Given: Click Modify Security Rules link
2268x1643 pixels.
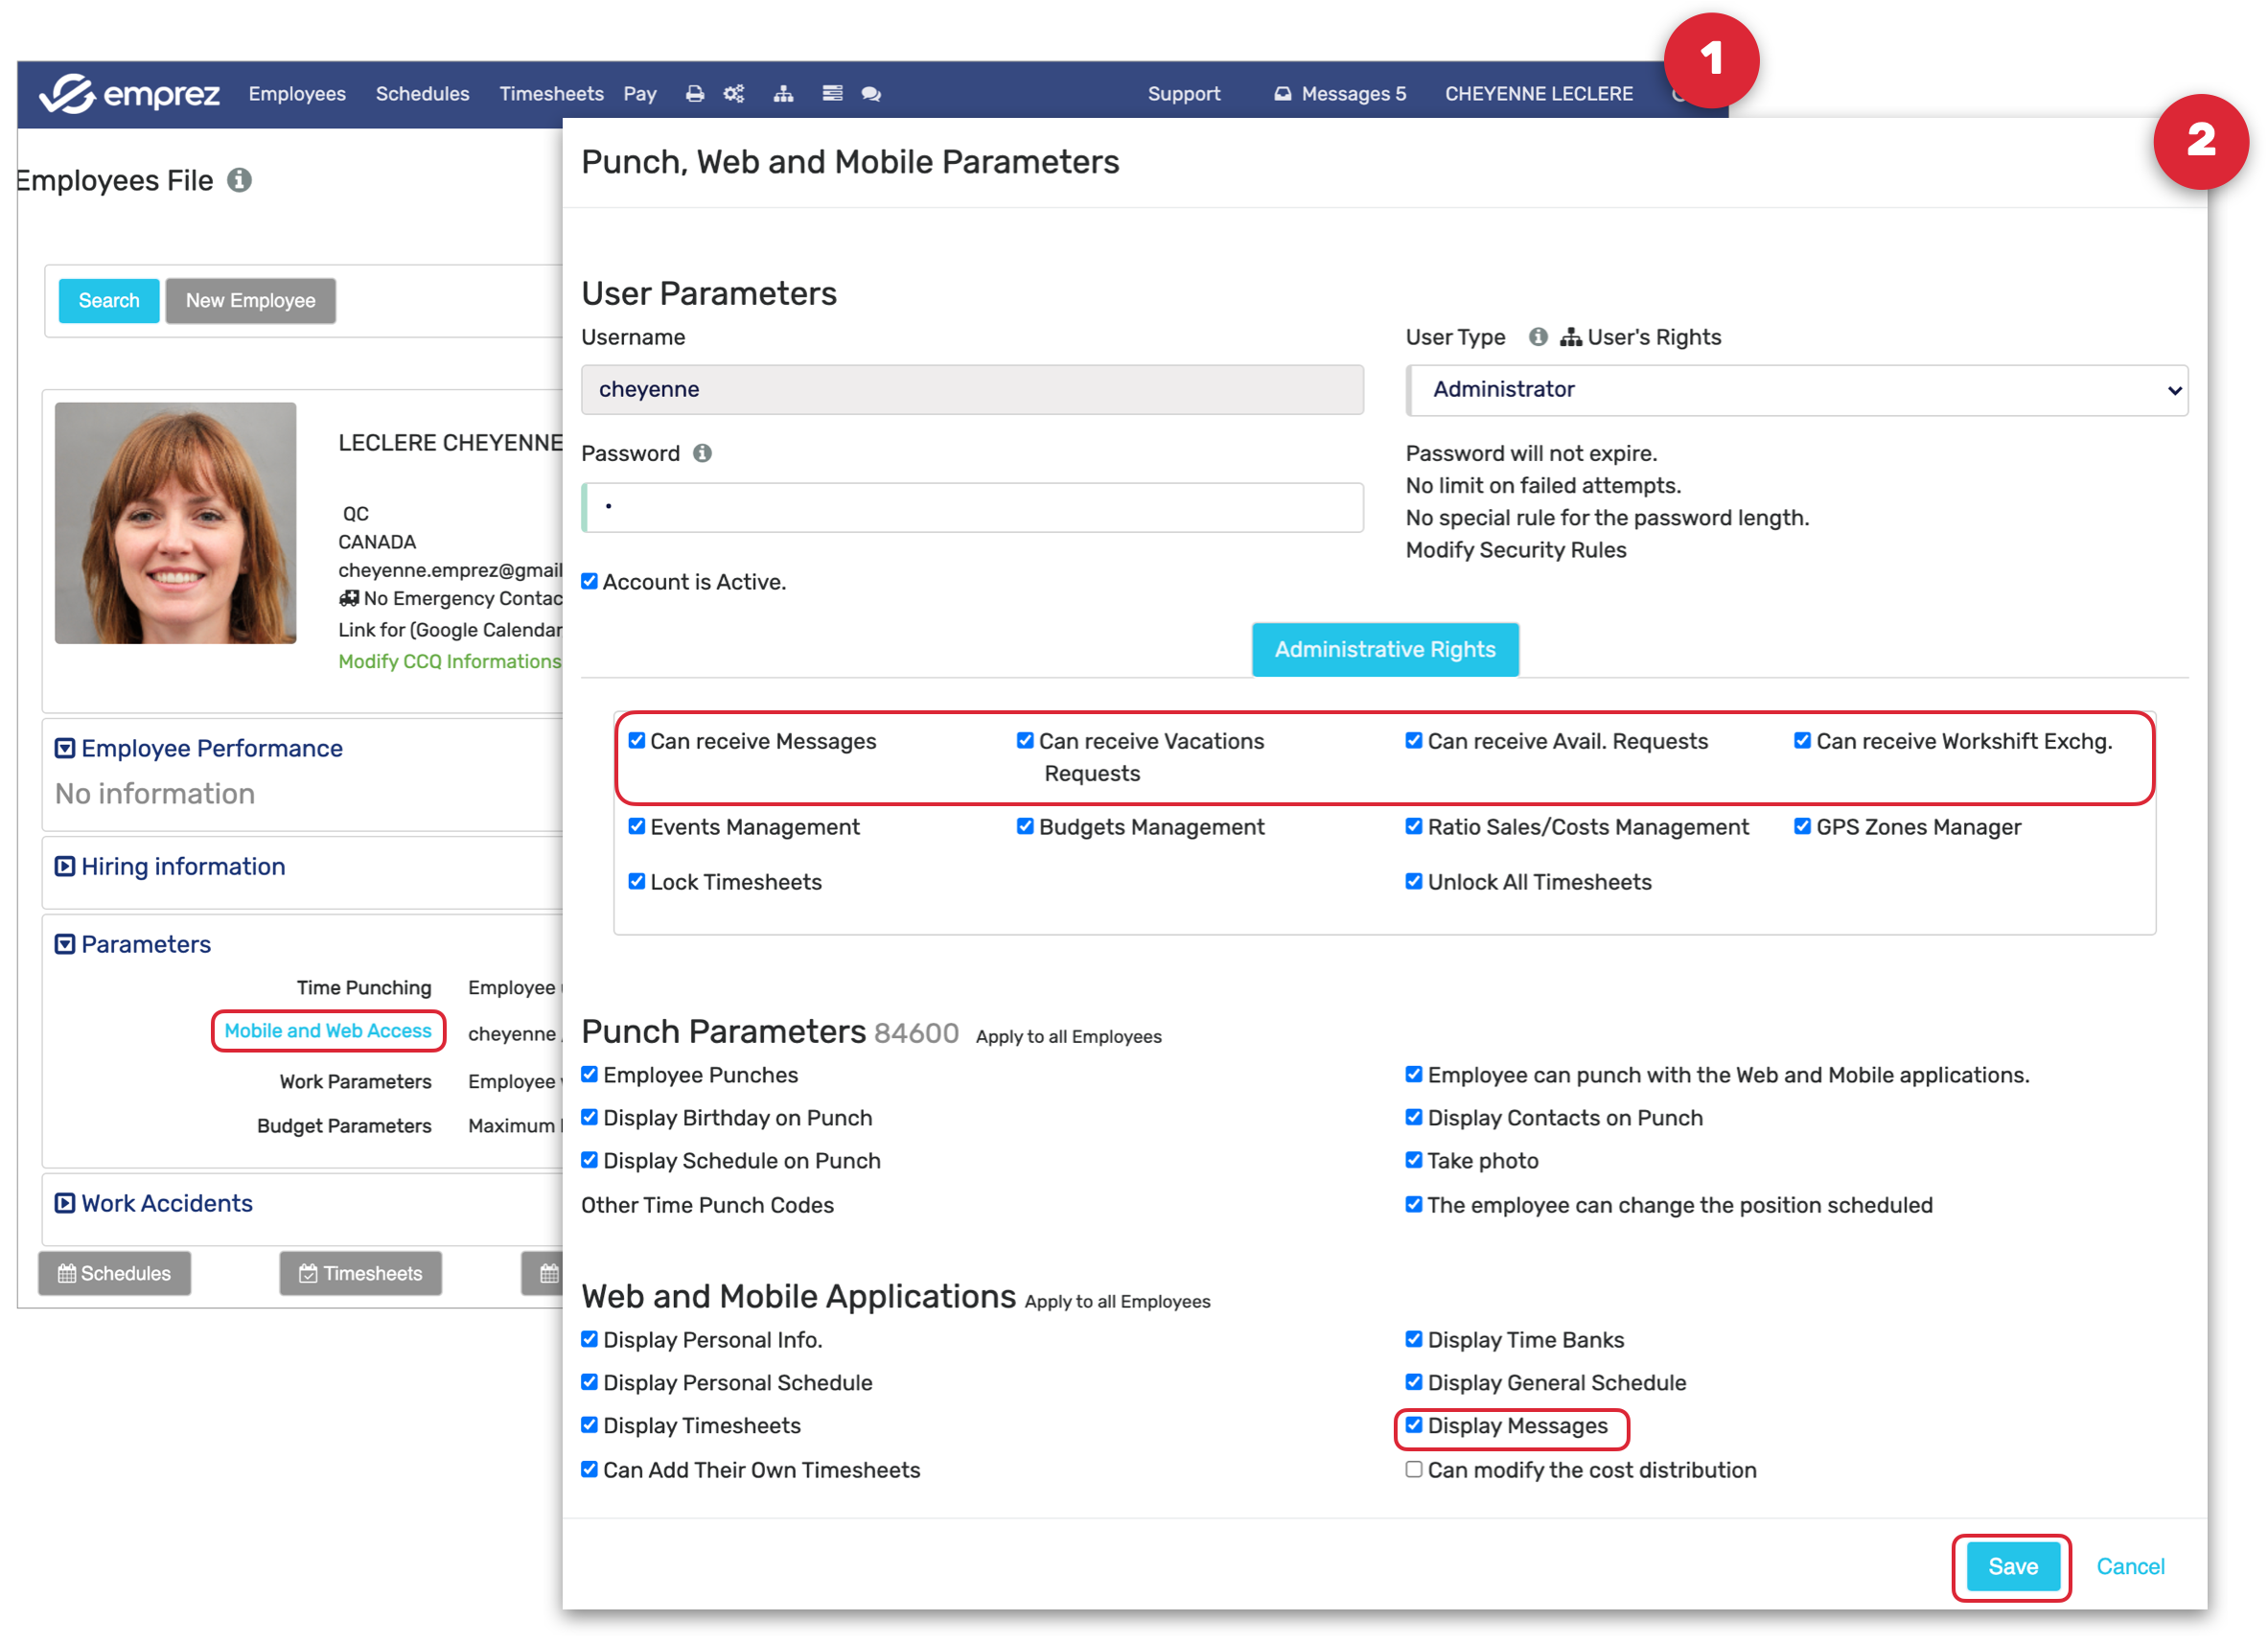Looking at the screenshot, I should pyautogui.click(x=1516, y=551).
